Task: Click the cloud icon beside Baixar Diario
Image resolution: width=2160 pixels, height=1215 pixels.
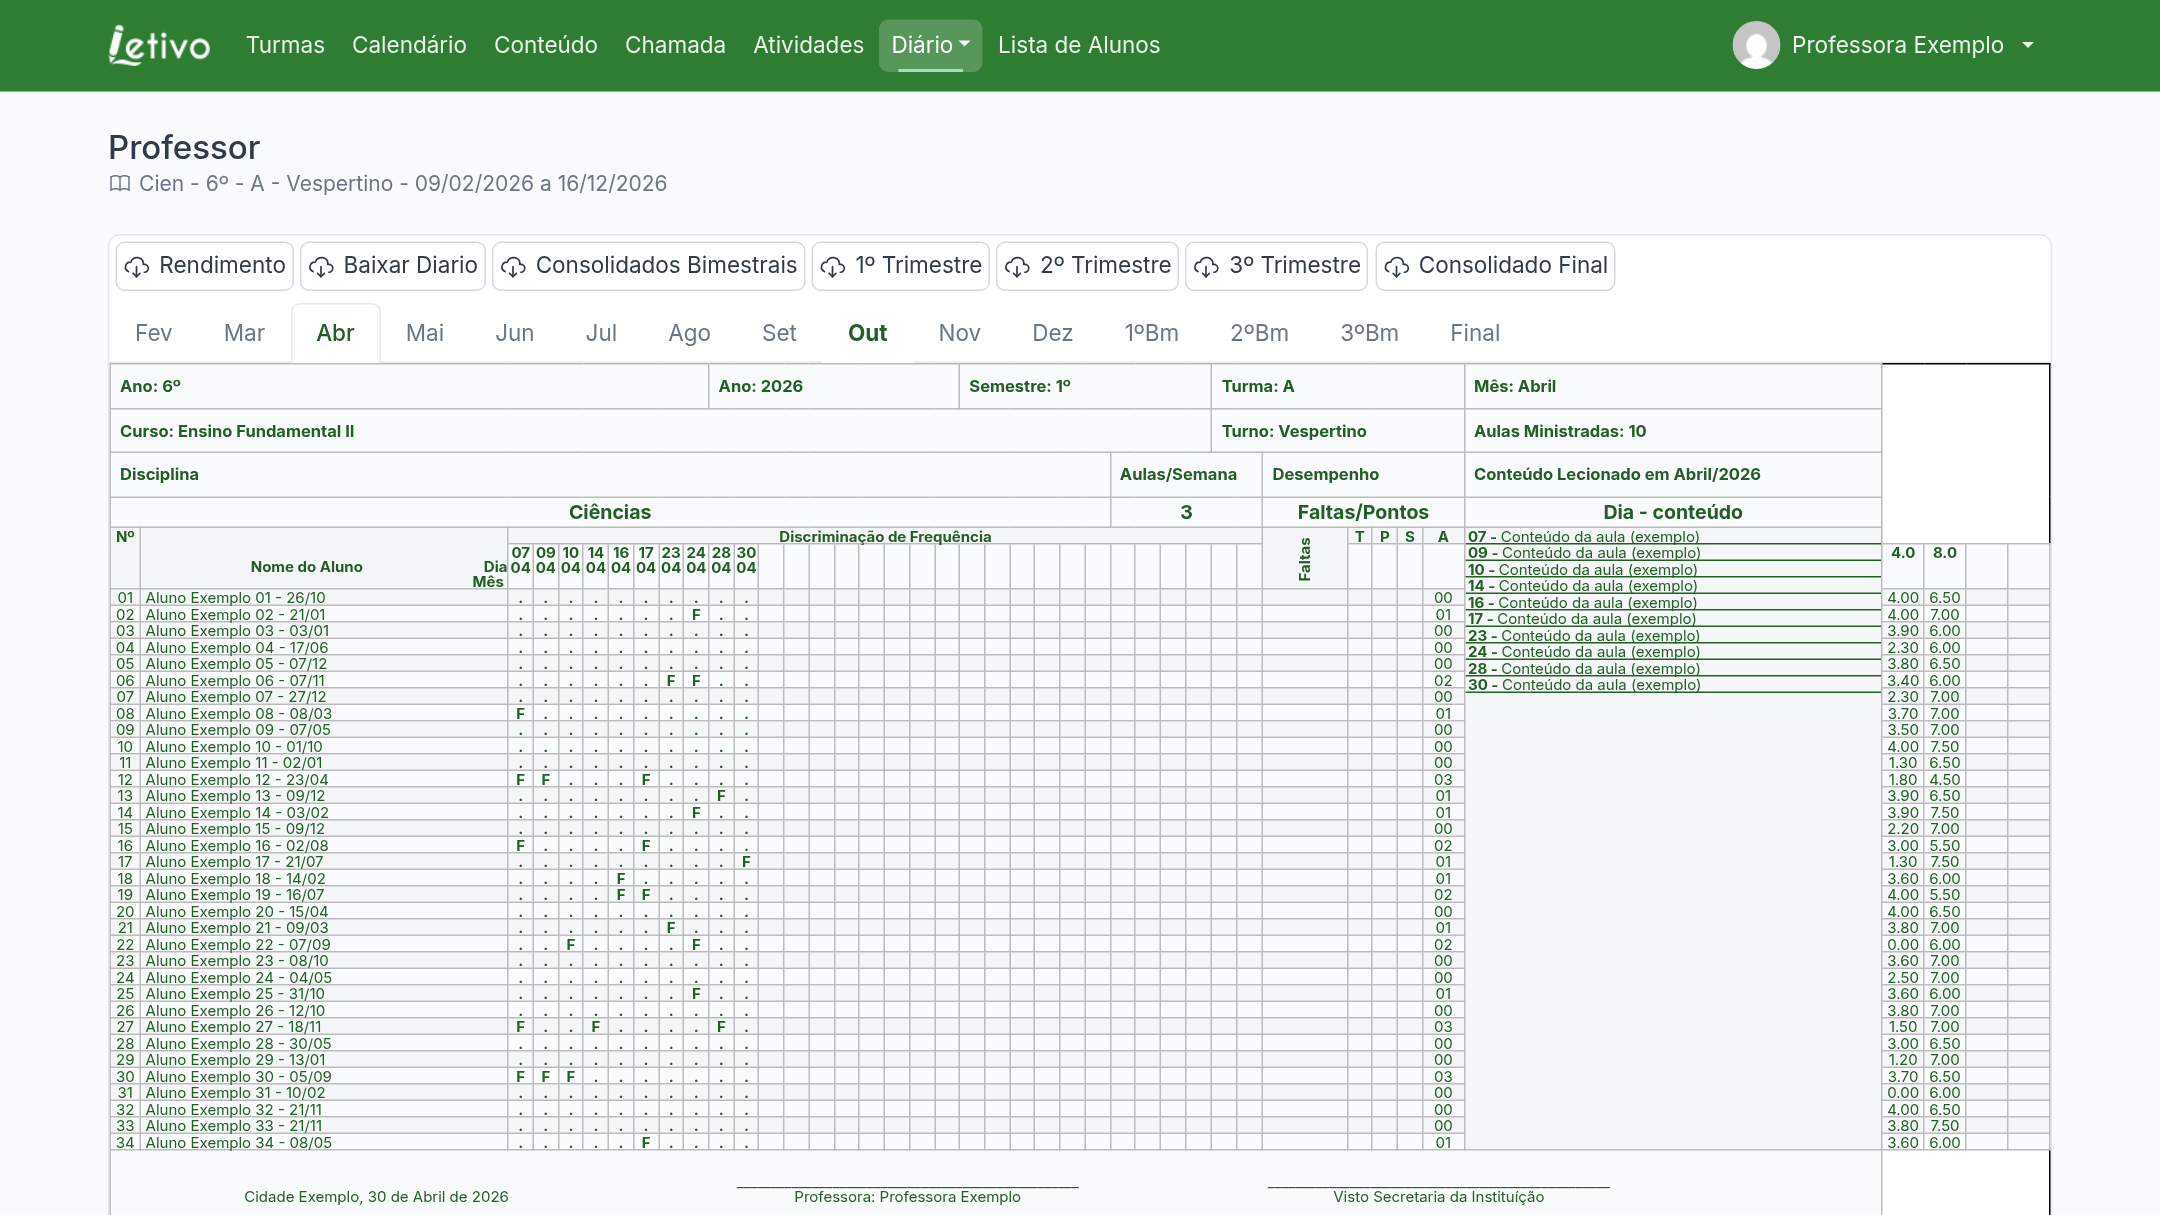Action: [321, 267]
